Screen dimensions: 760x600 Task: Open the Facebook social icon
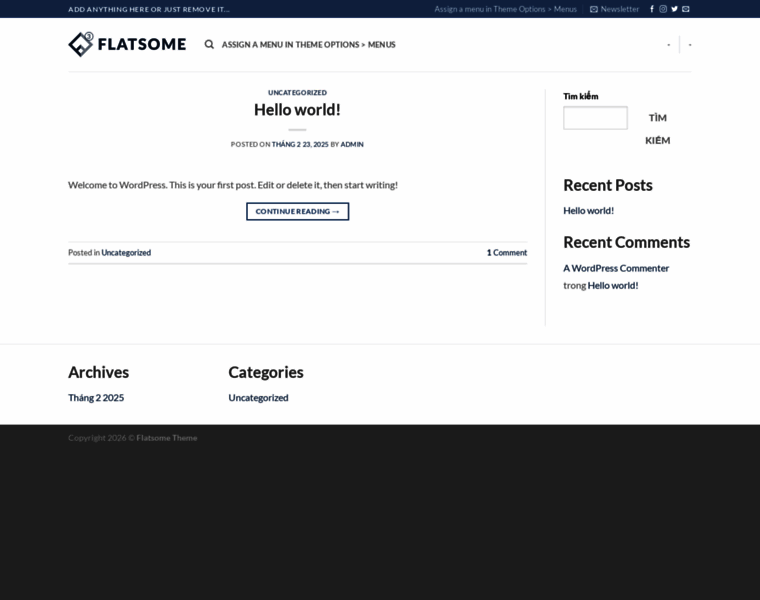[x=652, y=9]
